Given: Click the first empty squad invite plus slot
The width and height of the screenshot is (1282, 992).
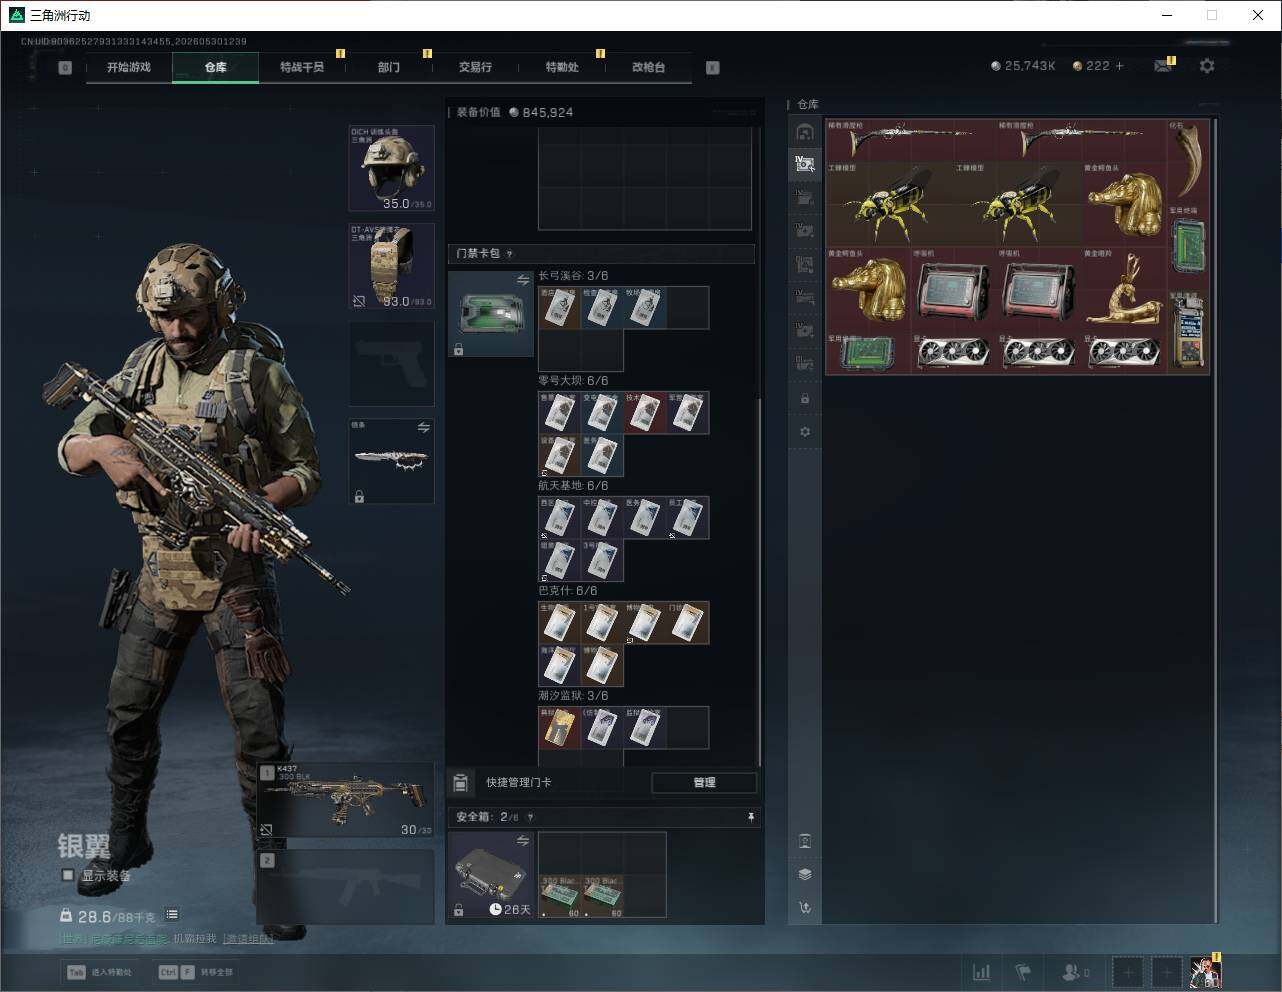Looking at the screenshot, I should (1128, 972).
